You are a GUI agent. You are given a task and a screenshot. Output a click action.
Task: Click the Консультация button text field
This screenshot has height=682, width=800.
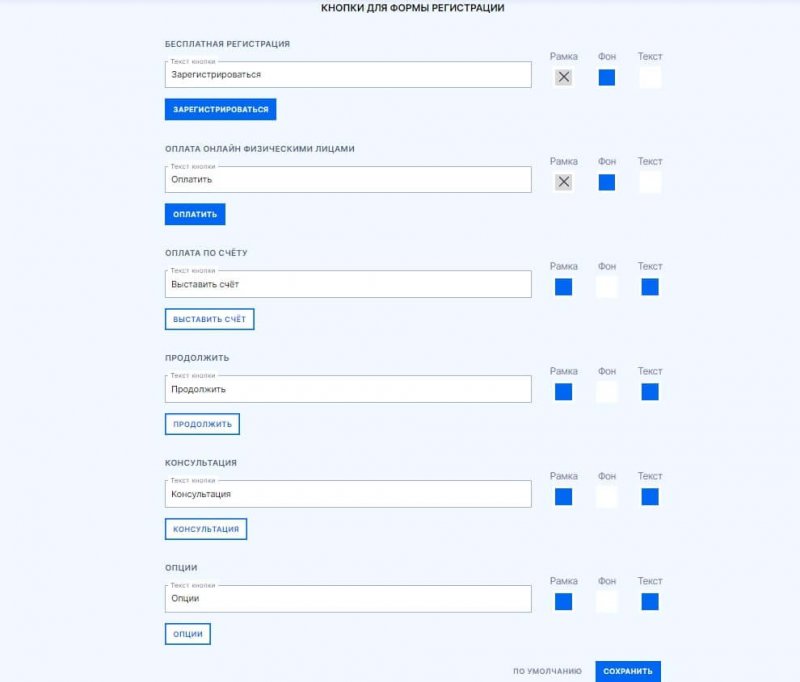(x=348, y=494)
